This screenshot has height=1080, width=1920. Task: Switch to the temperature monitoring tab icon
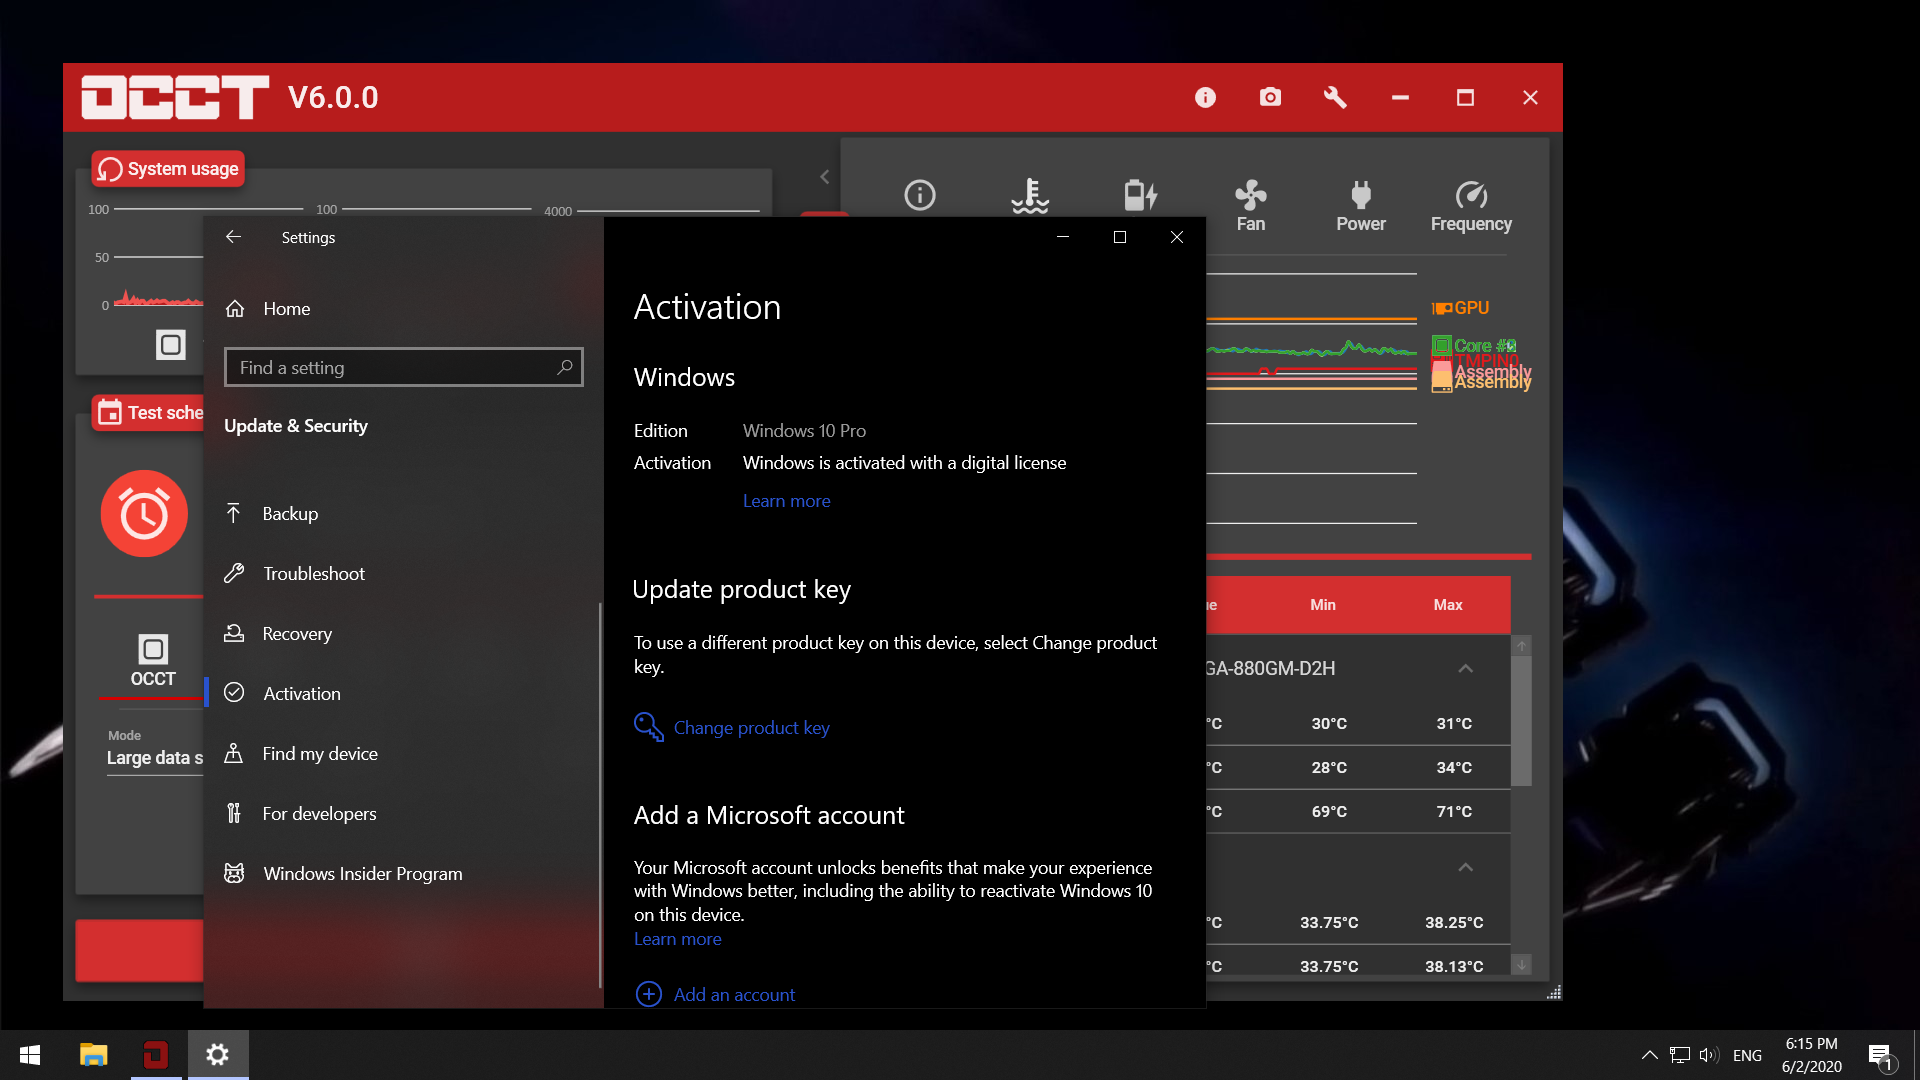click(x=1030, y=195)
